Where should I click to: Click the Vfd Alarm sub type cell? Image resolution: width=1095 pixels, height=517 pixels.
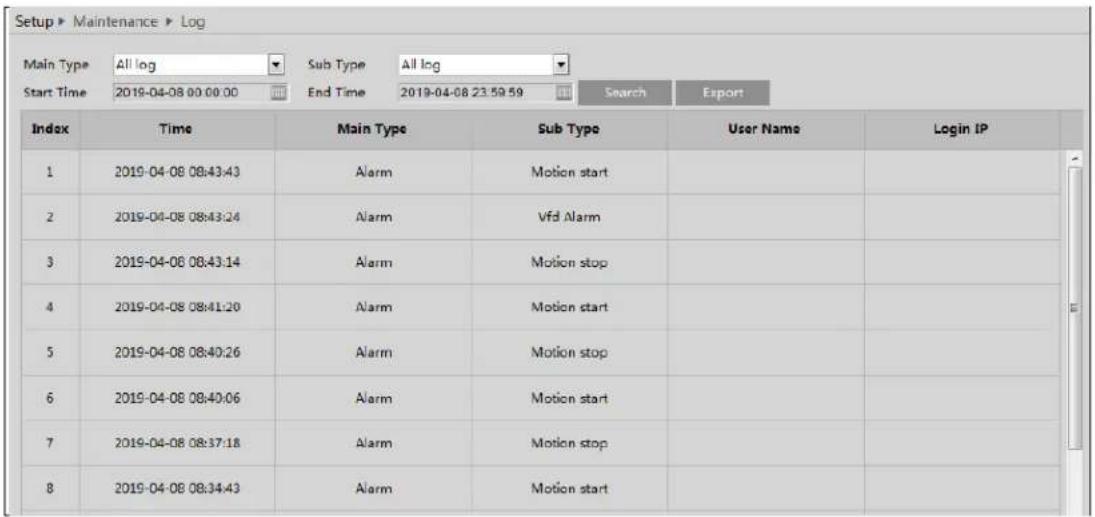click(569, 217)
